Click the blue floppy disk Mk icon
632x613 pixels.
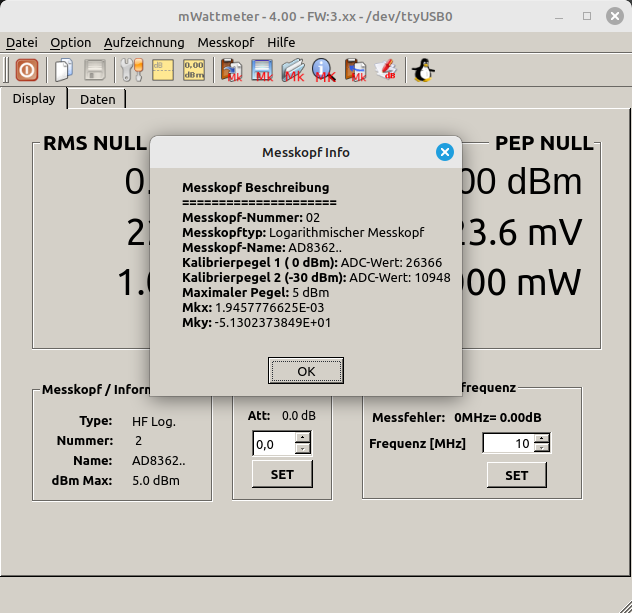pyautogui.click(x=263, y=70)
